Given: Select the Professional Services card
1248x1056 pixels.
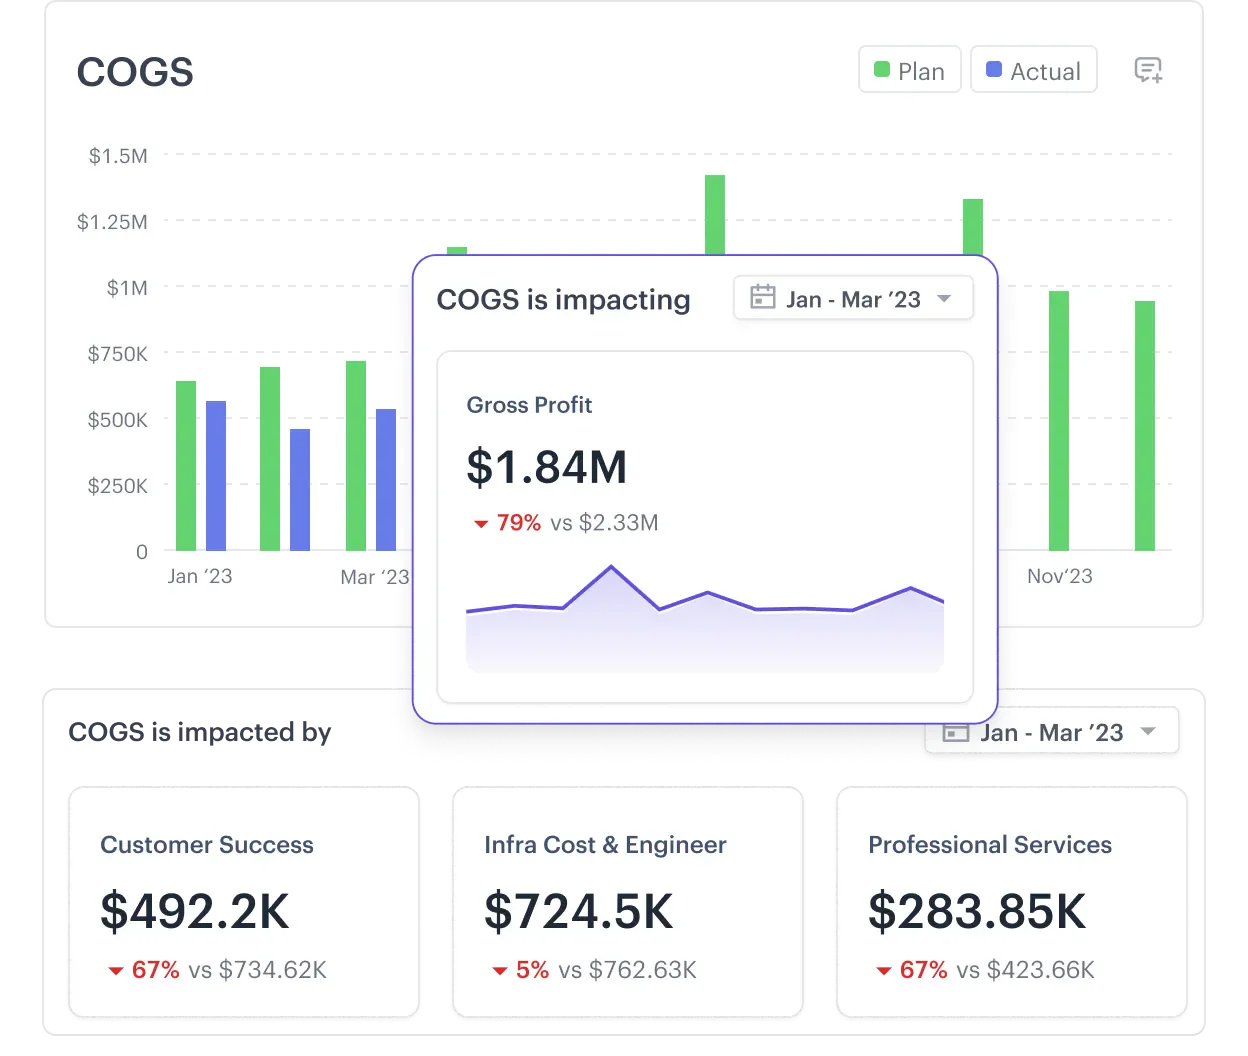Looking at the screenshot, I should click(1012, 902).
